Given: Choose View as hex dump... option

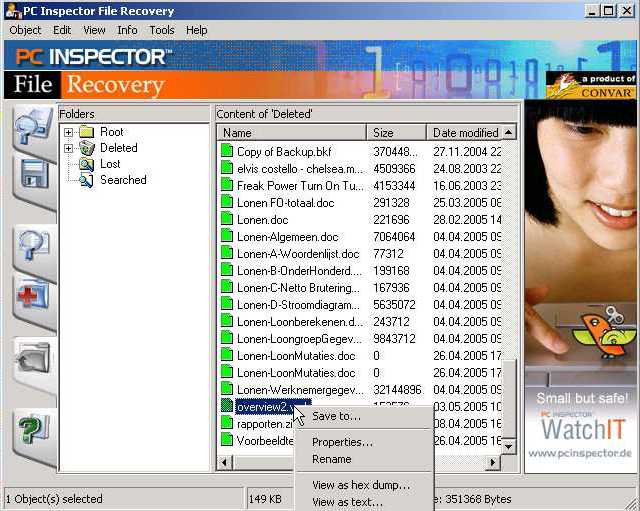Looking at the screenshot, I should click(x=364, y=485).
